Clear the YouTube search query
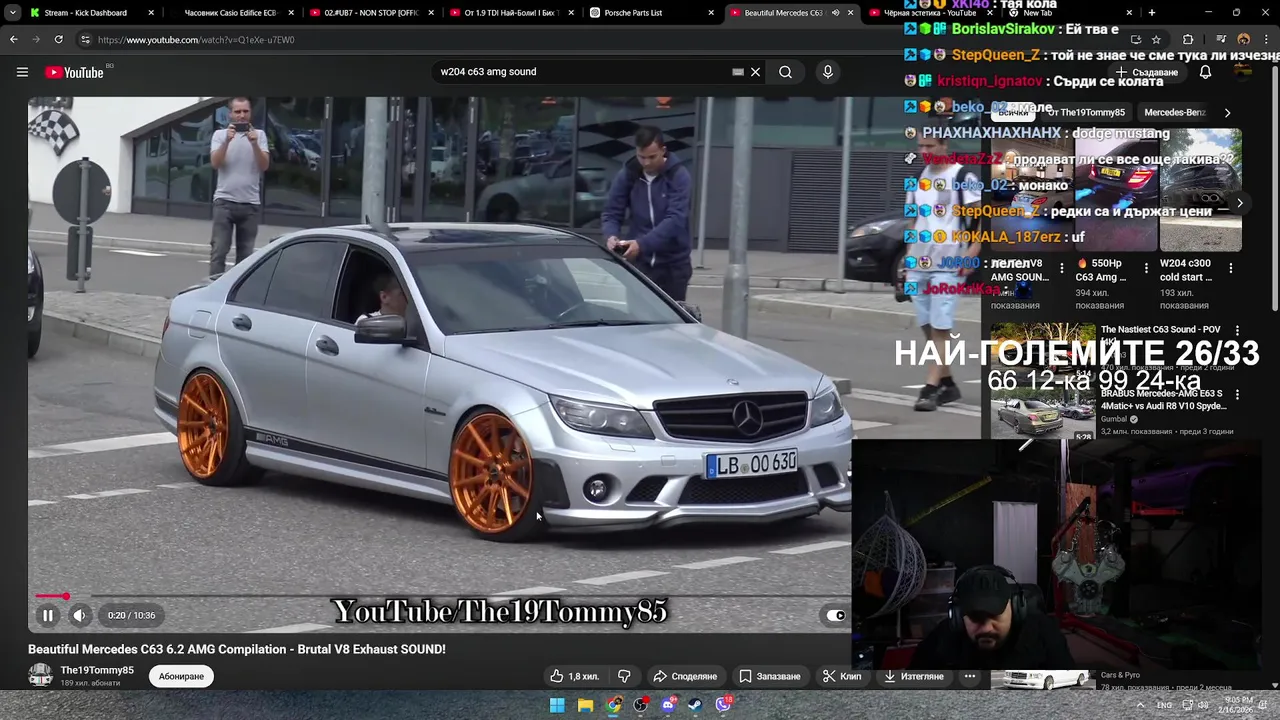The height and width of the screenshot is (720, 1280). tap(756, 72)
